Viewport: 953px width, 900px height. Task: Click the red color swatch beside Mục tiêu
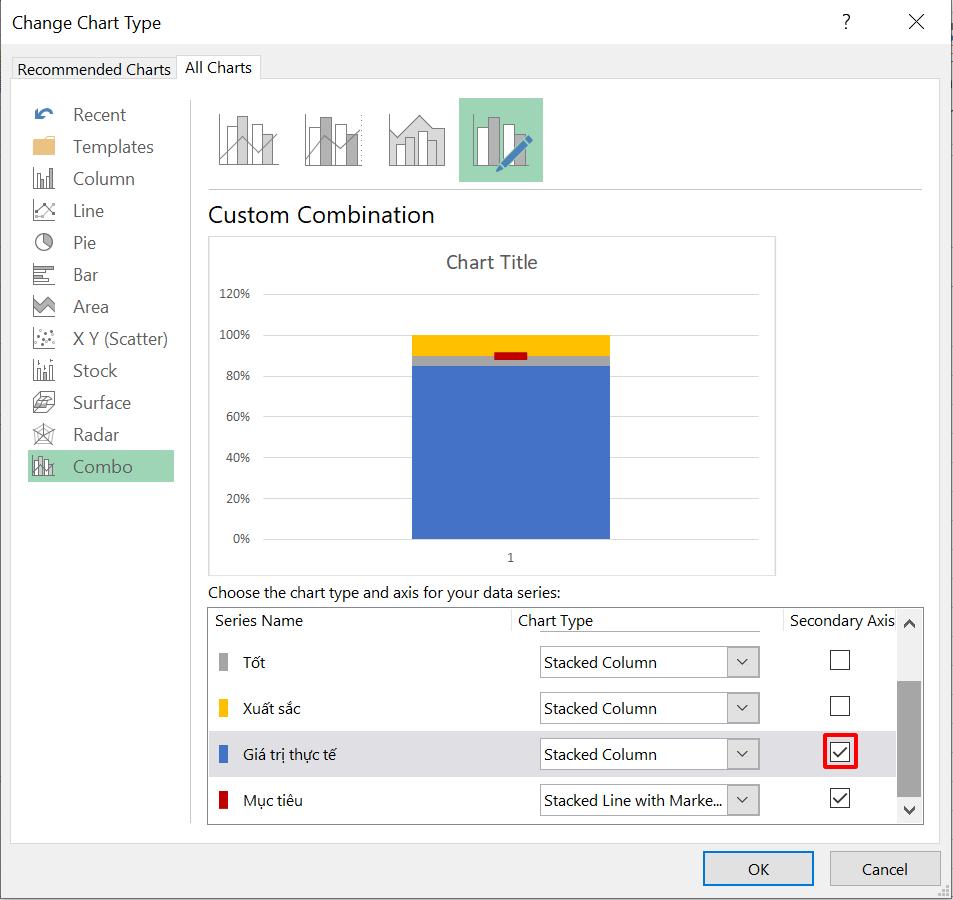(x=222, y=800)
